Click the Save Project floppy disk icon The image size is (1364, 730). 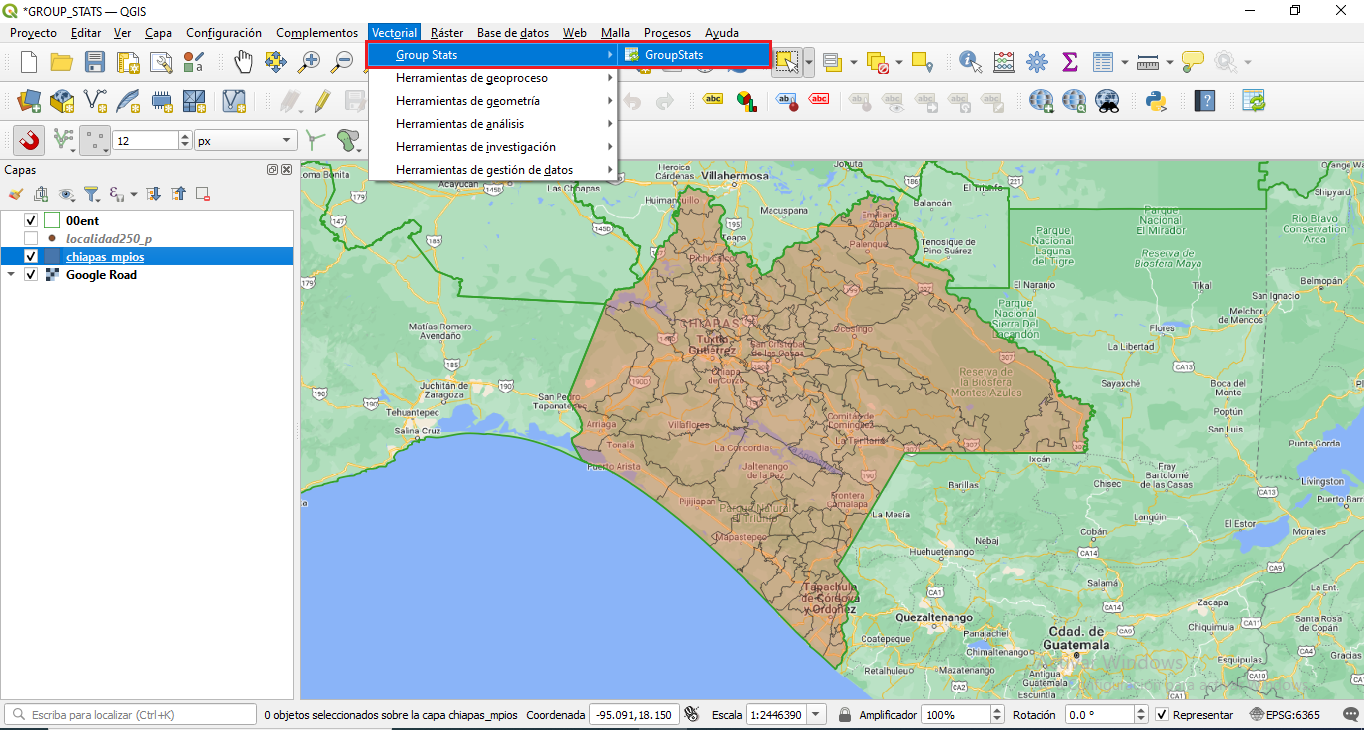(x=95, y=62)
